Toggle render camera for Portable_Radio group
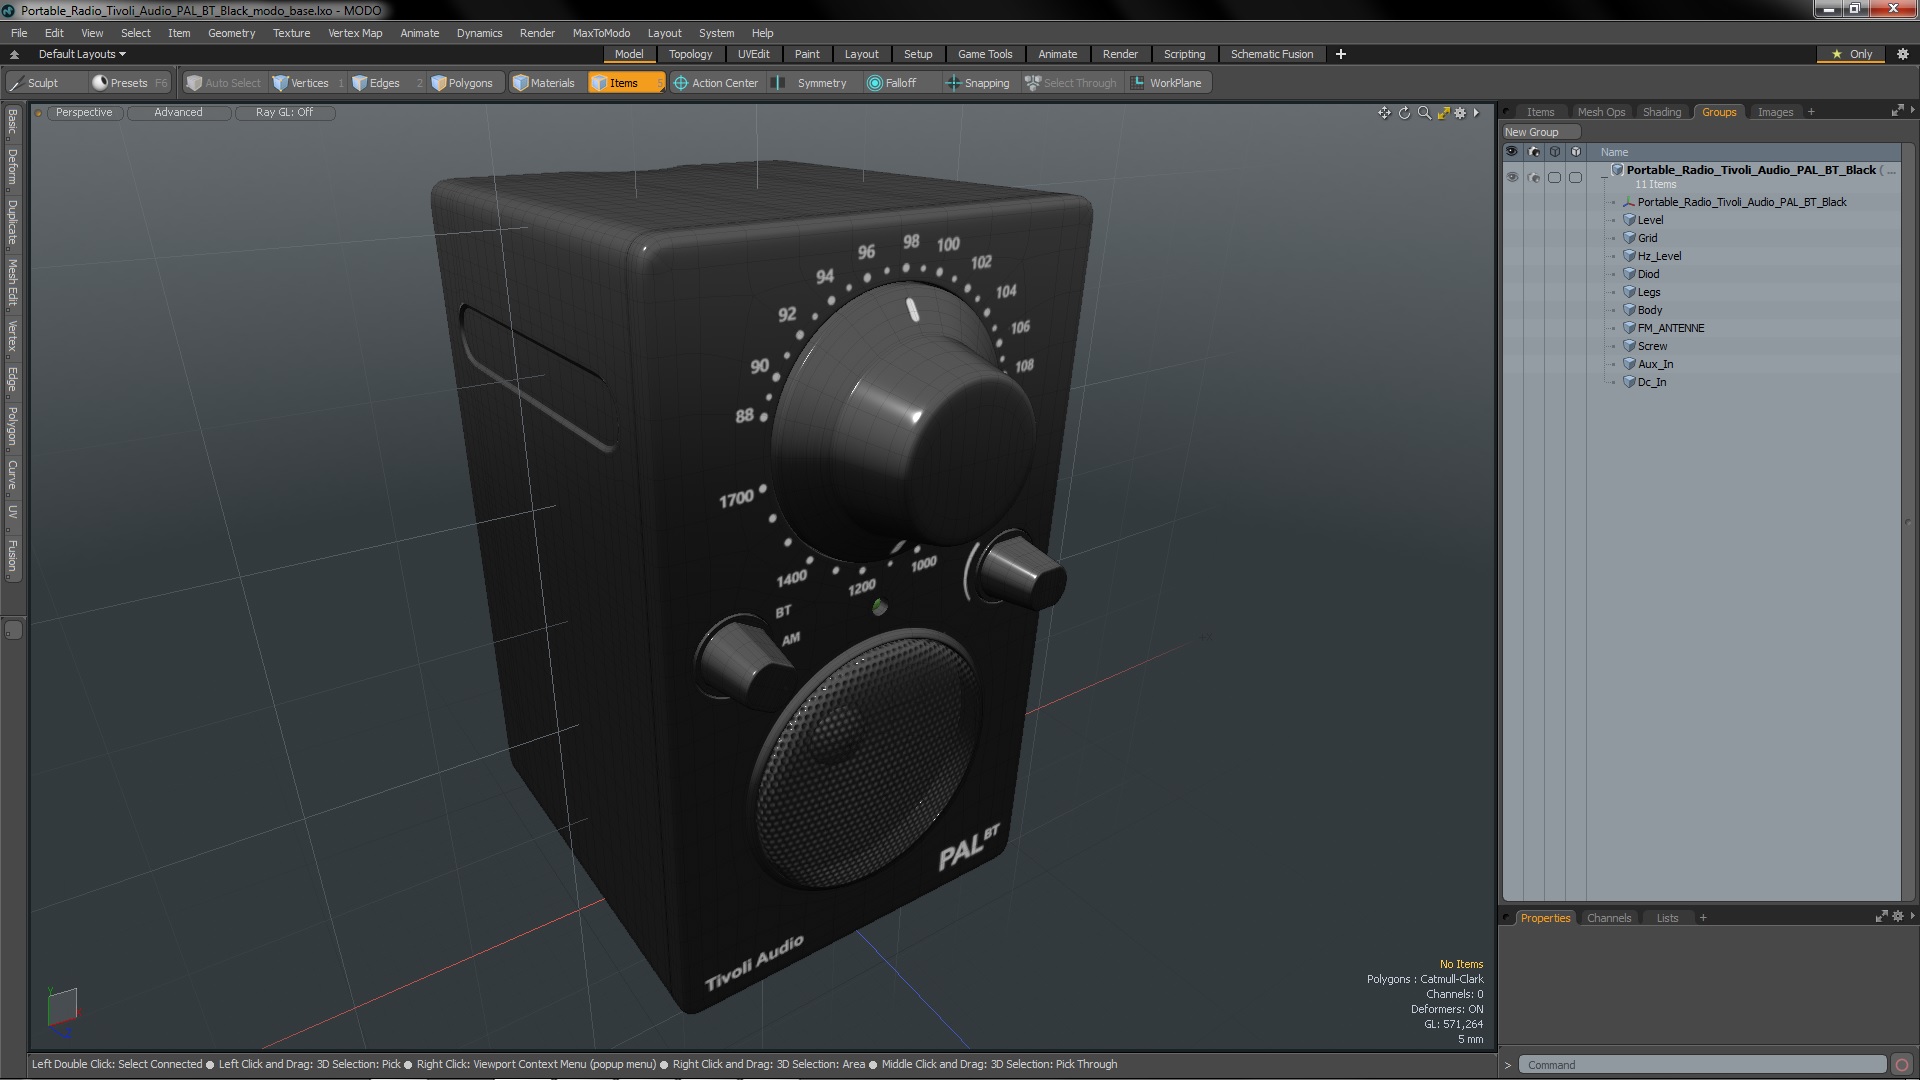This screenshot has width=1920, height=1080. coord(1534,177)
